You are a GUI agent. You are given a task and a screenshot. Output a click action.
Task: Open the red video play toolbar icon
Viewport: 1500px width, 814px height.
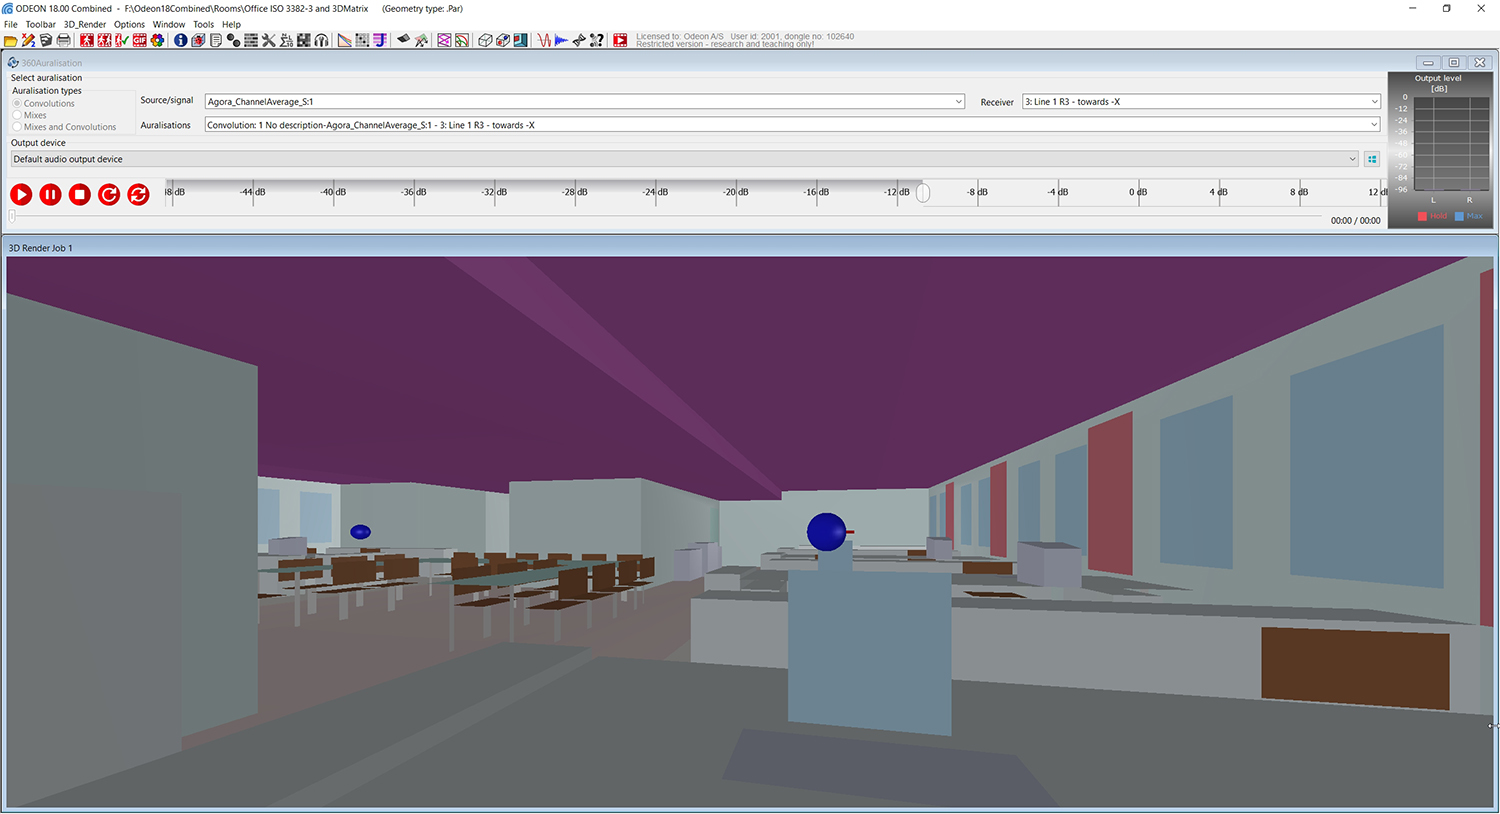pyautogui.click(x=620, y=40)
